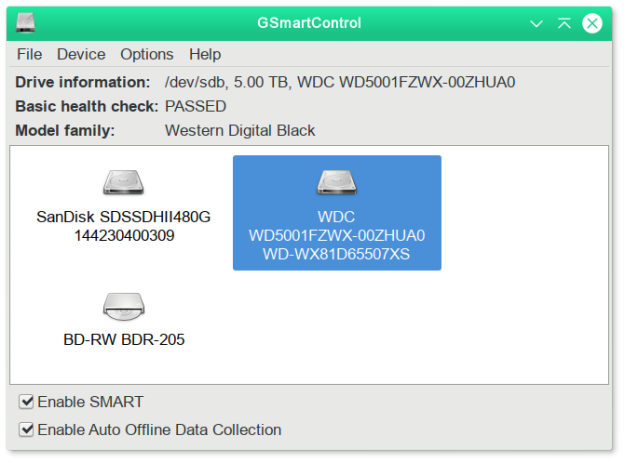
Task: Click the SanDisk SDSSDHII480G drive label
Action: [123, 216]
